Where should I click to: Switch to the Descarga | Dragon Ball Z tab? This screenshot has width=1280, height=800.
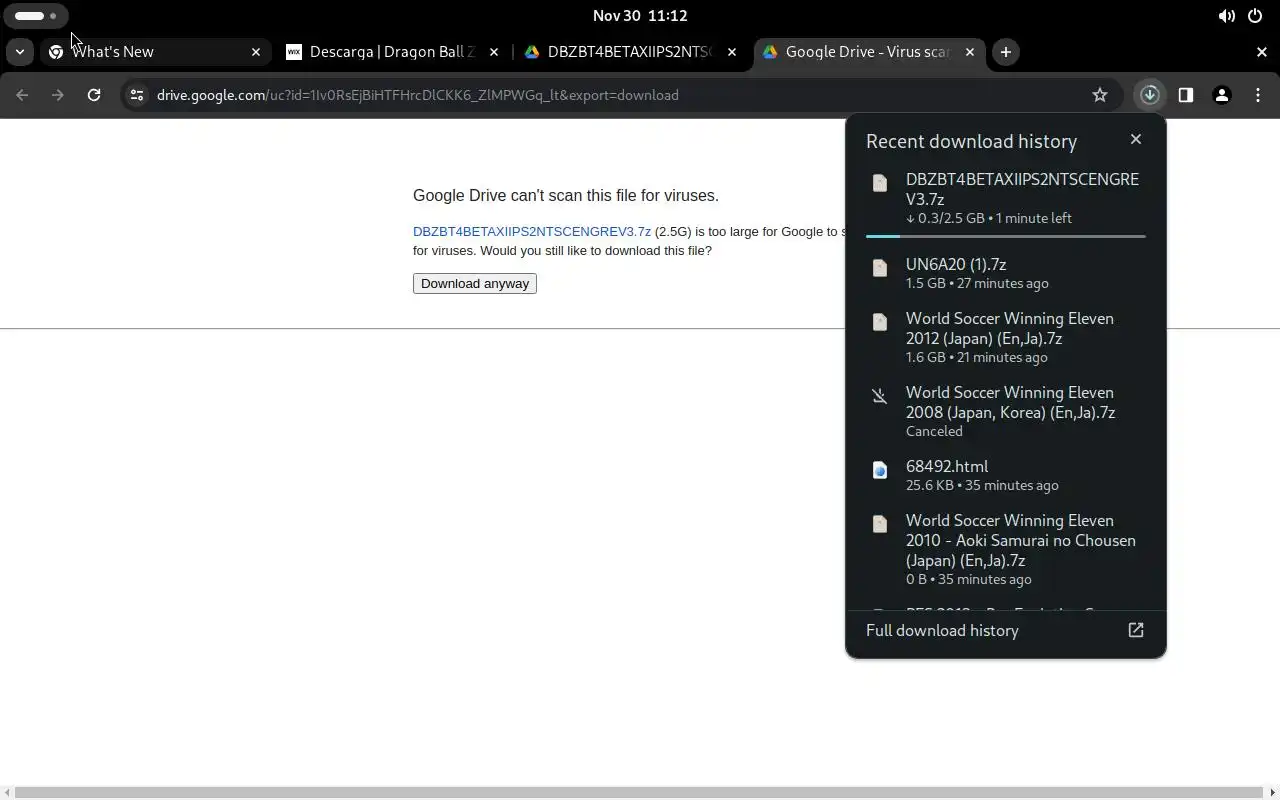point(392,52)
